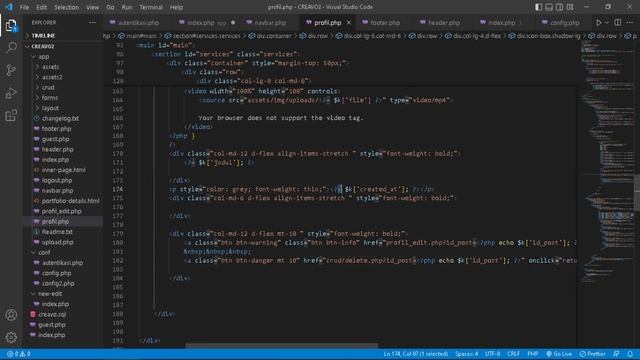Open upload.php file
This screenshot has height=360, width=640.
pyautogui.click(x=57, y=242)
